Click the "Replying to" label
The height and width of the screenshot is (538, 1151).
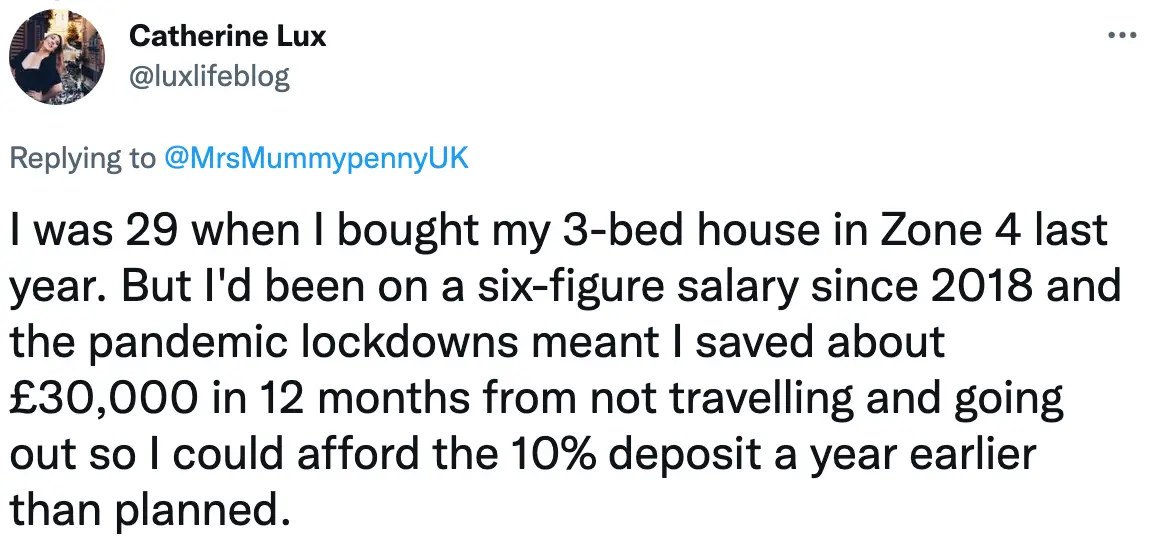(83, 158)
